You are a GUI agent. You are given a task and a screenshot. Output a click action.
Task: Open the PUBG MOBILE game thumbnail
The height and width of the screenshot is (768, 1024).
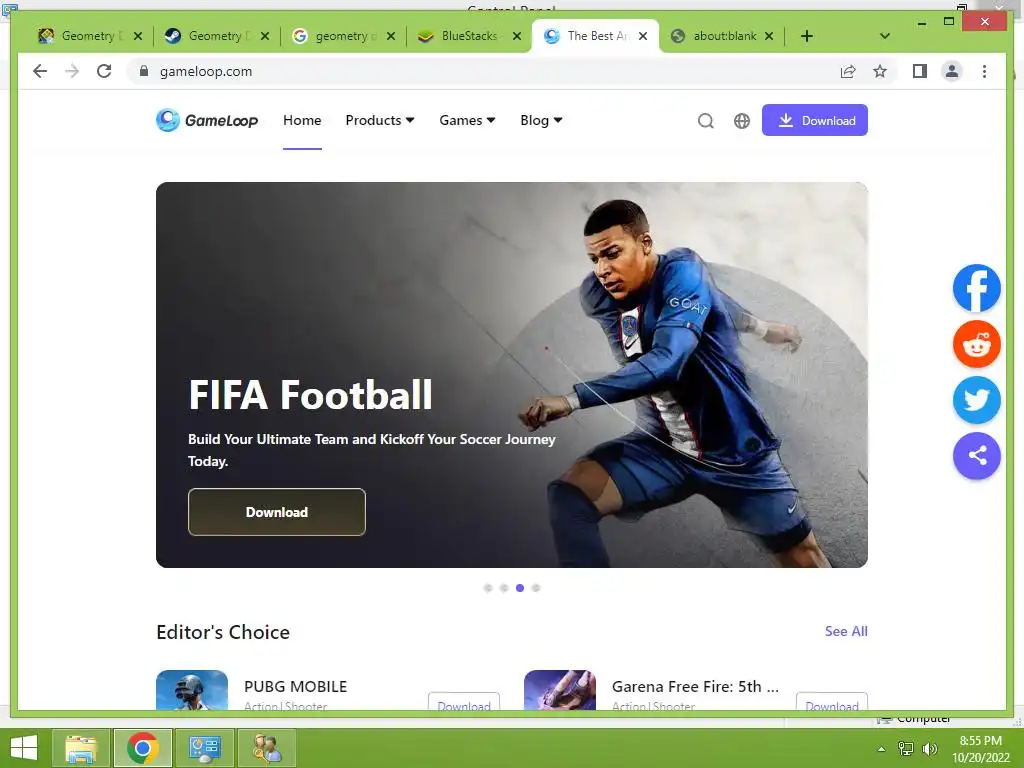[192, 690]
